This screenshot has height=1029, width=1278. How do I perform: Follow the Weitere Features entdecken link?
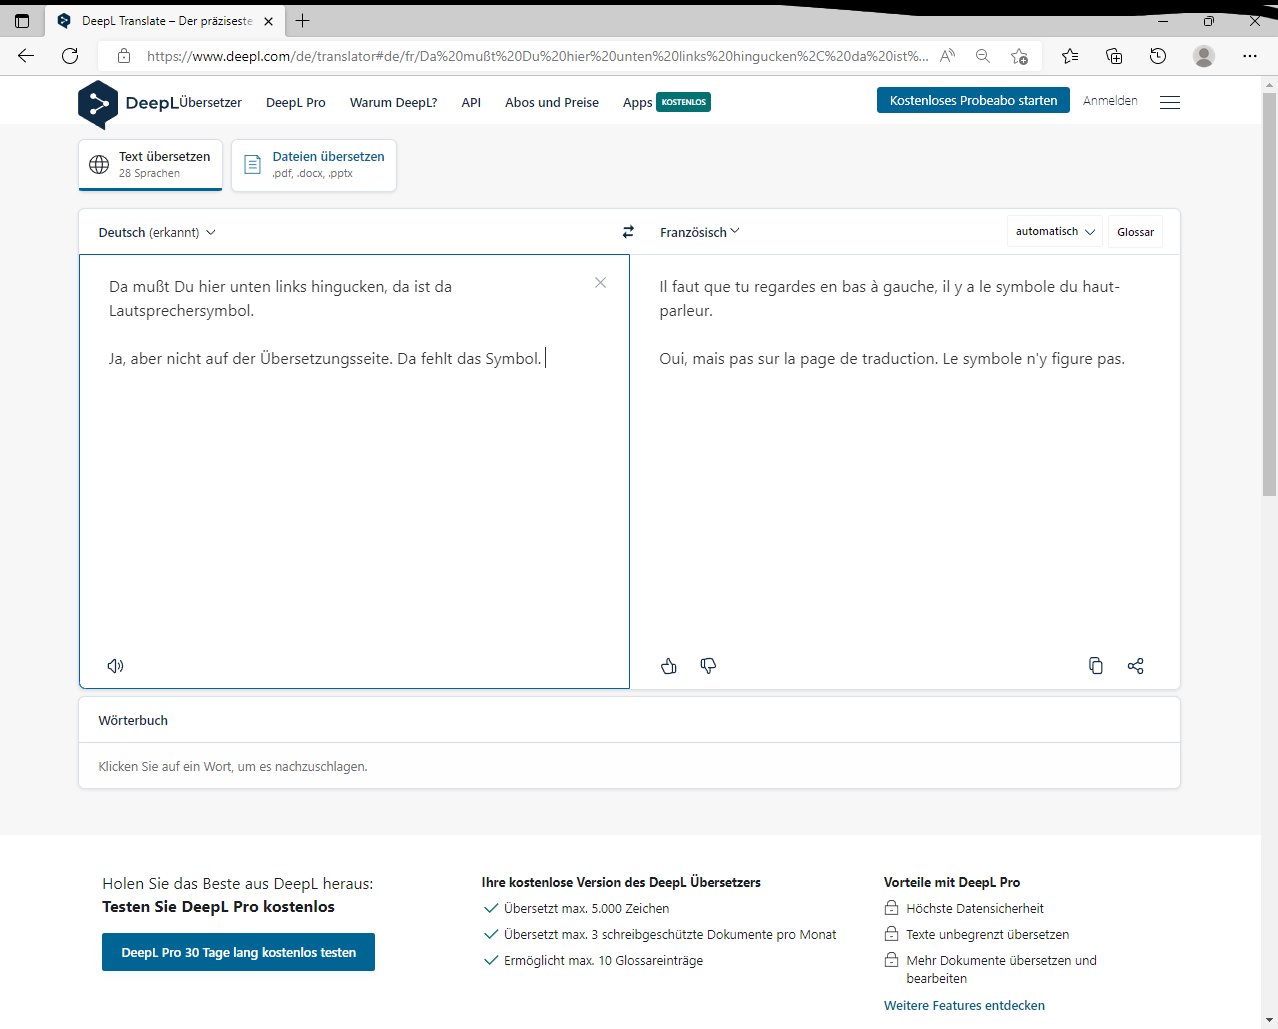(964, 1005)
